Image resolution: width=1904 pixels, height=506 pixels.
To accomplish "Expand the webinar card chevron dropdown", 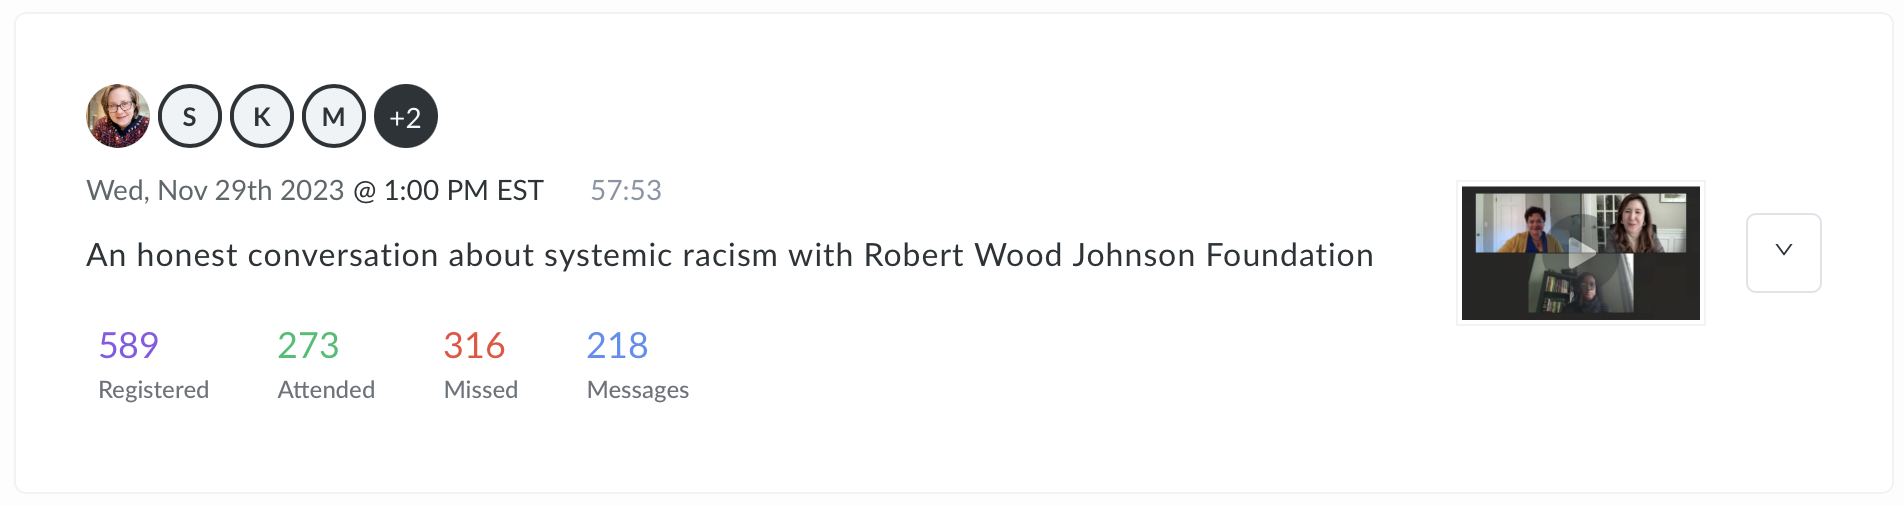I will pyautogui.click(x=1783, y=252).
